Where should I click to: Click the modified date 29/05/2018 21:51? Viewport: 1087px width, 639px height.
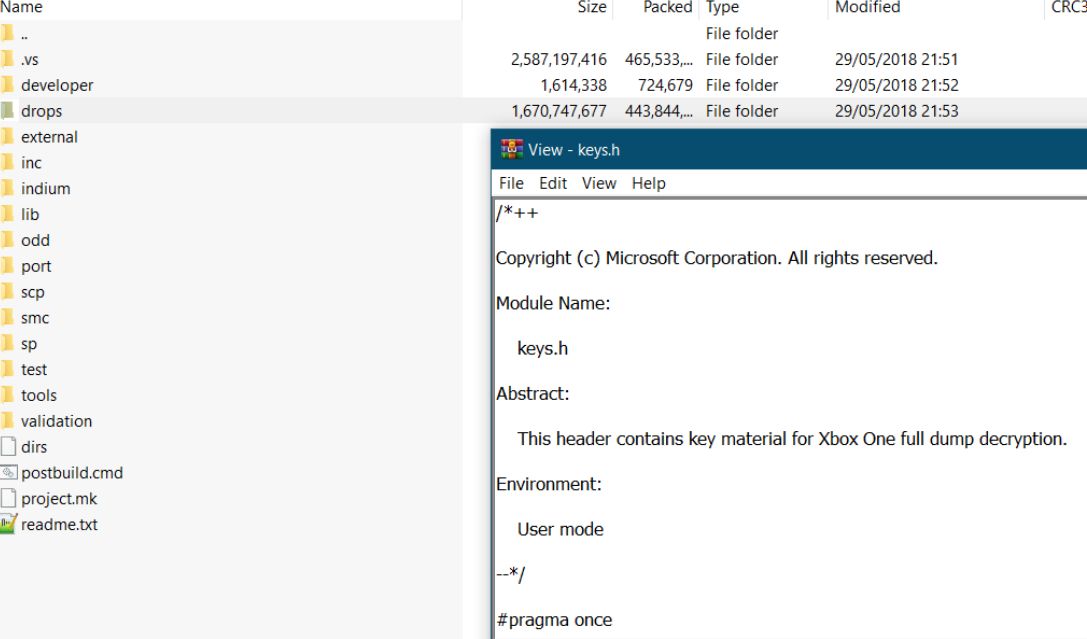[x=896, y=60]
